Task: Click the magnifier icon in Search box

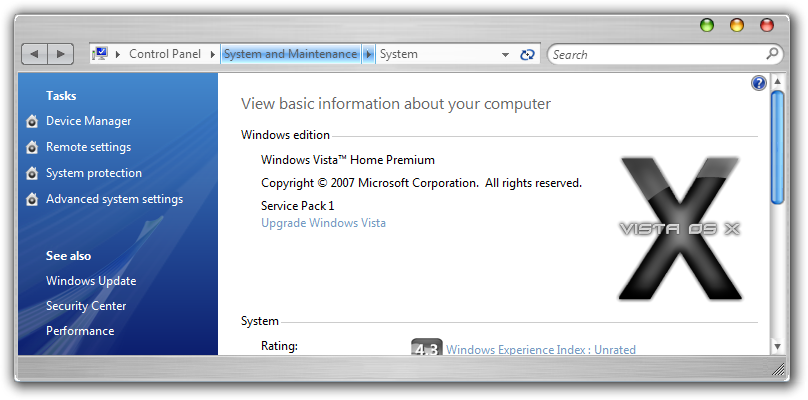Action: [772, 54]
